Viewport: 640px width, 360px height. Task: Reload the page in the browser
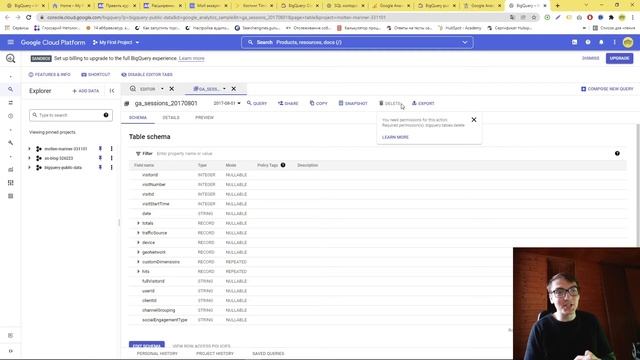tap(29, 18)
